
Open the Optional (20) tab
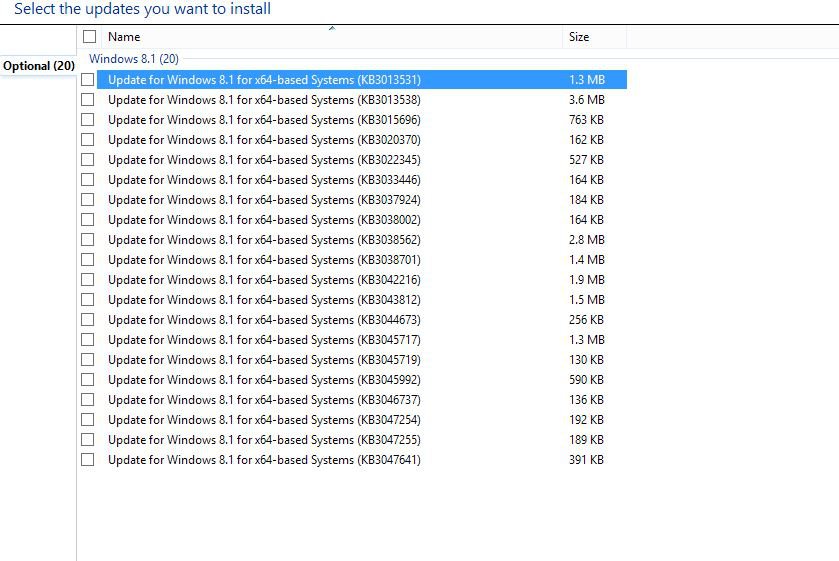[x=38, y=66]
